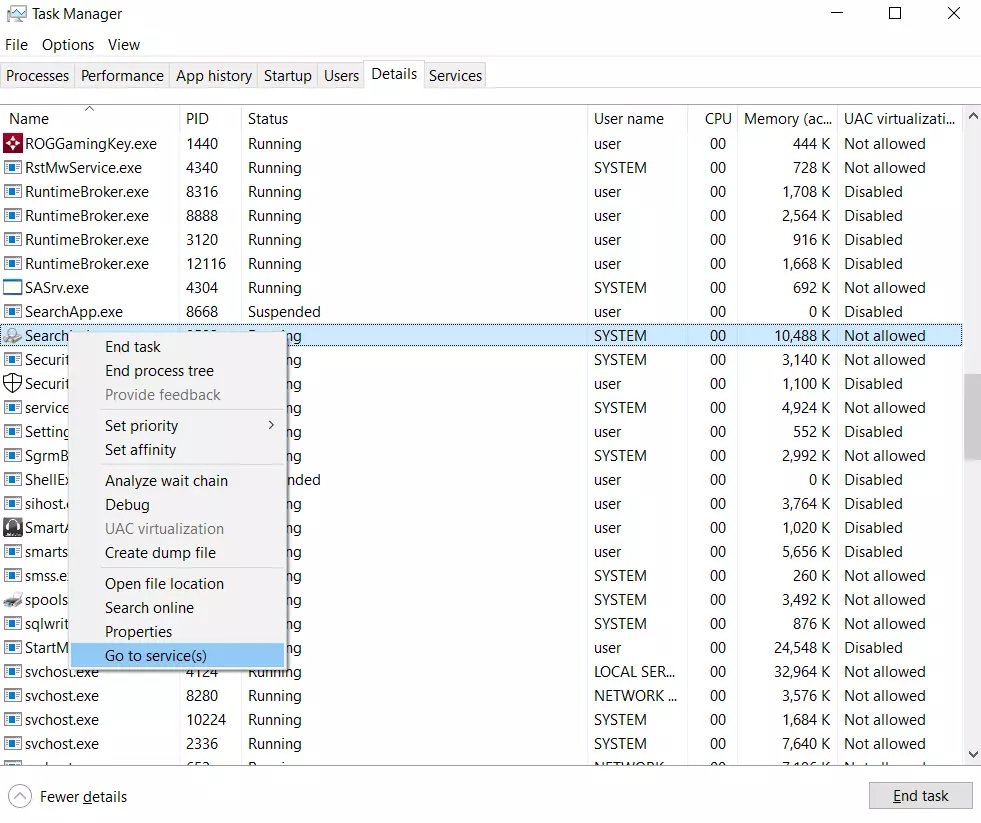
Task: Click the icon of svchost.exe PID 8280
Action: click(x=13, y=696)
